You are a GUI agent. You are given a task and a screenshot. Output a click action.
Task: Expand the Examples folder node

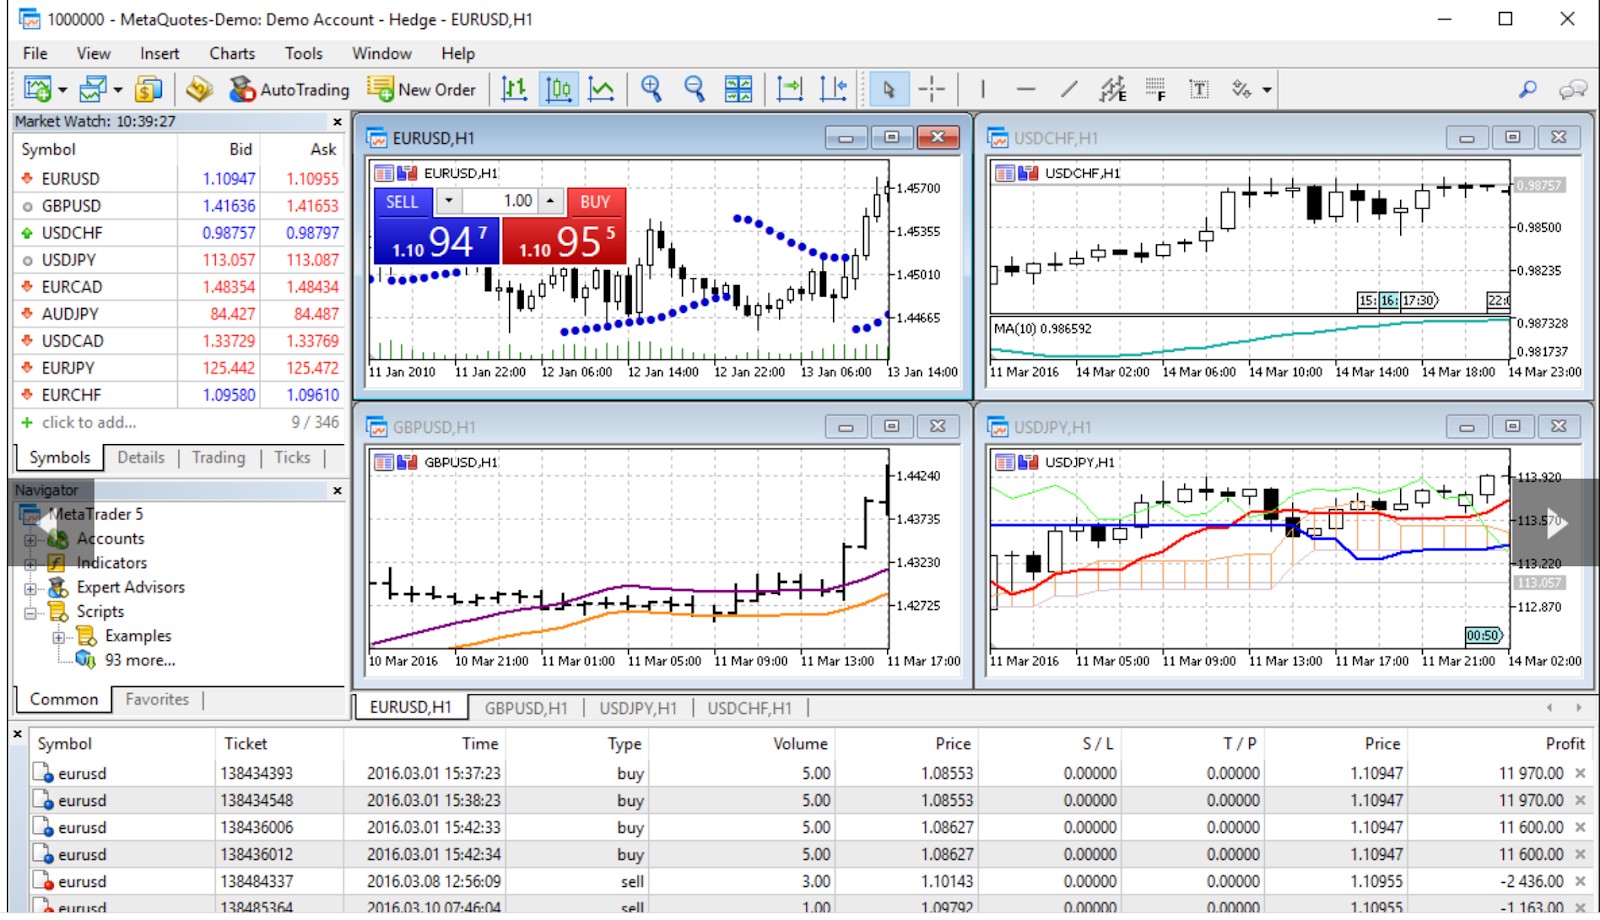pyautogui.click(x=58, y=637)
